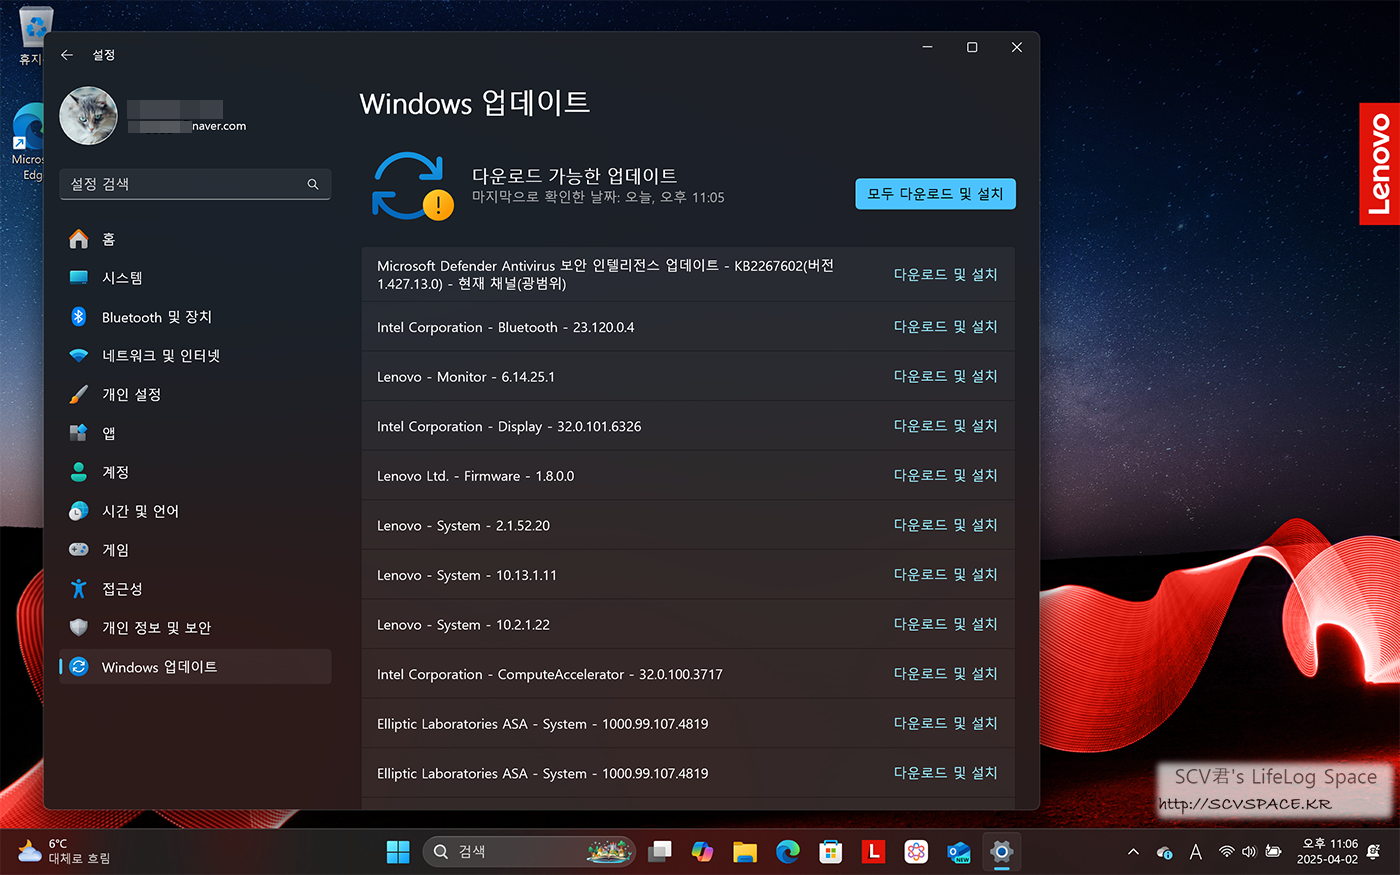This screenshot has width=1400, height=875.
Task: Open Microsoft Store from the taskbar
Action: tap(830, 852)
